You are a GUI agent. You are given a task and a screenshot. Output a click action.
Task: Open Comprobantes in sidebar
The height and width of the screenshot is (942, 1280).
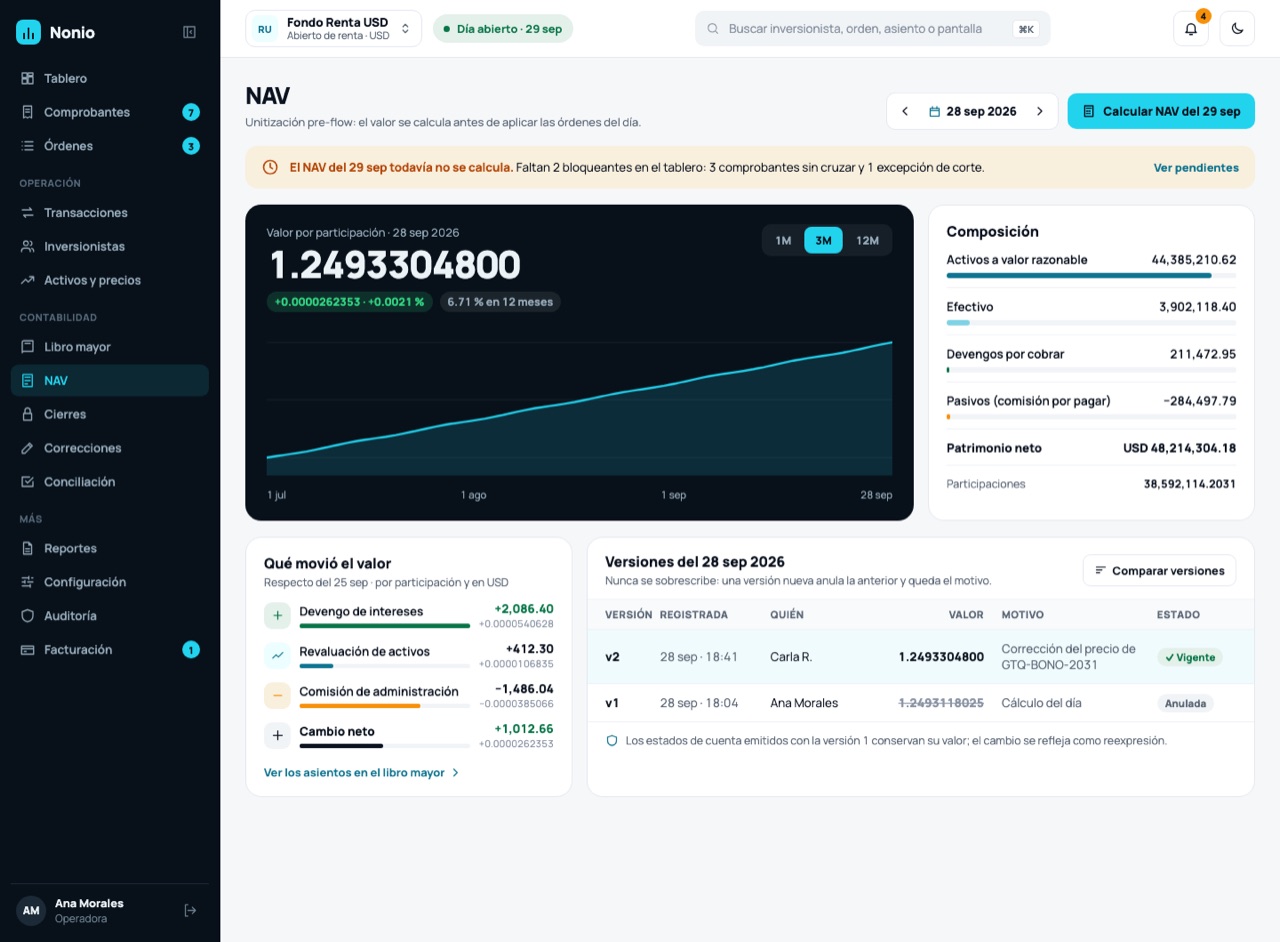(110, 112)
